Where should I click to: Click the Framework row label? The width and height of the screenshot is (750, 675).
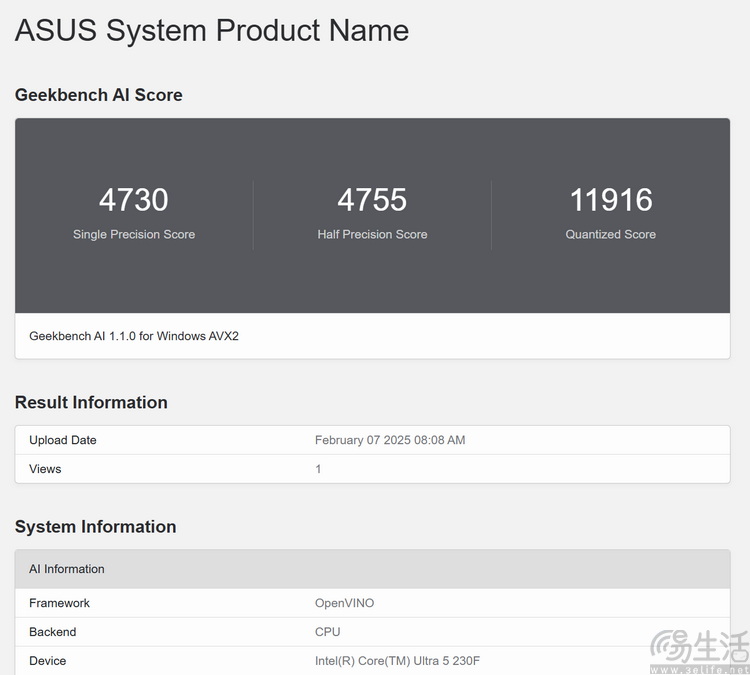59,603
